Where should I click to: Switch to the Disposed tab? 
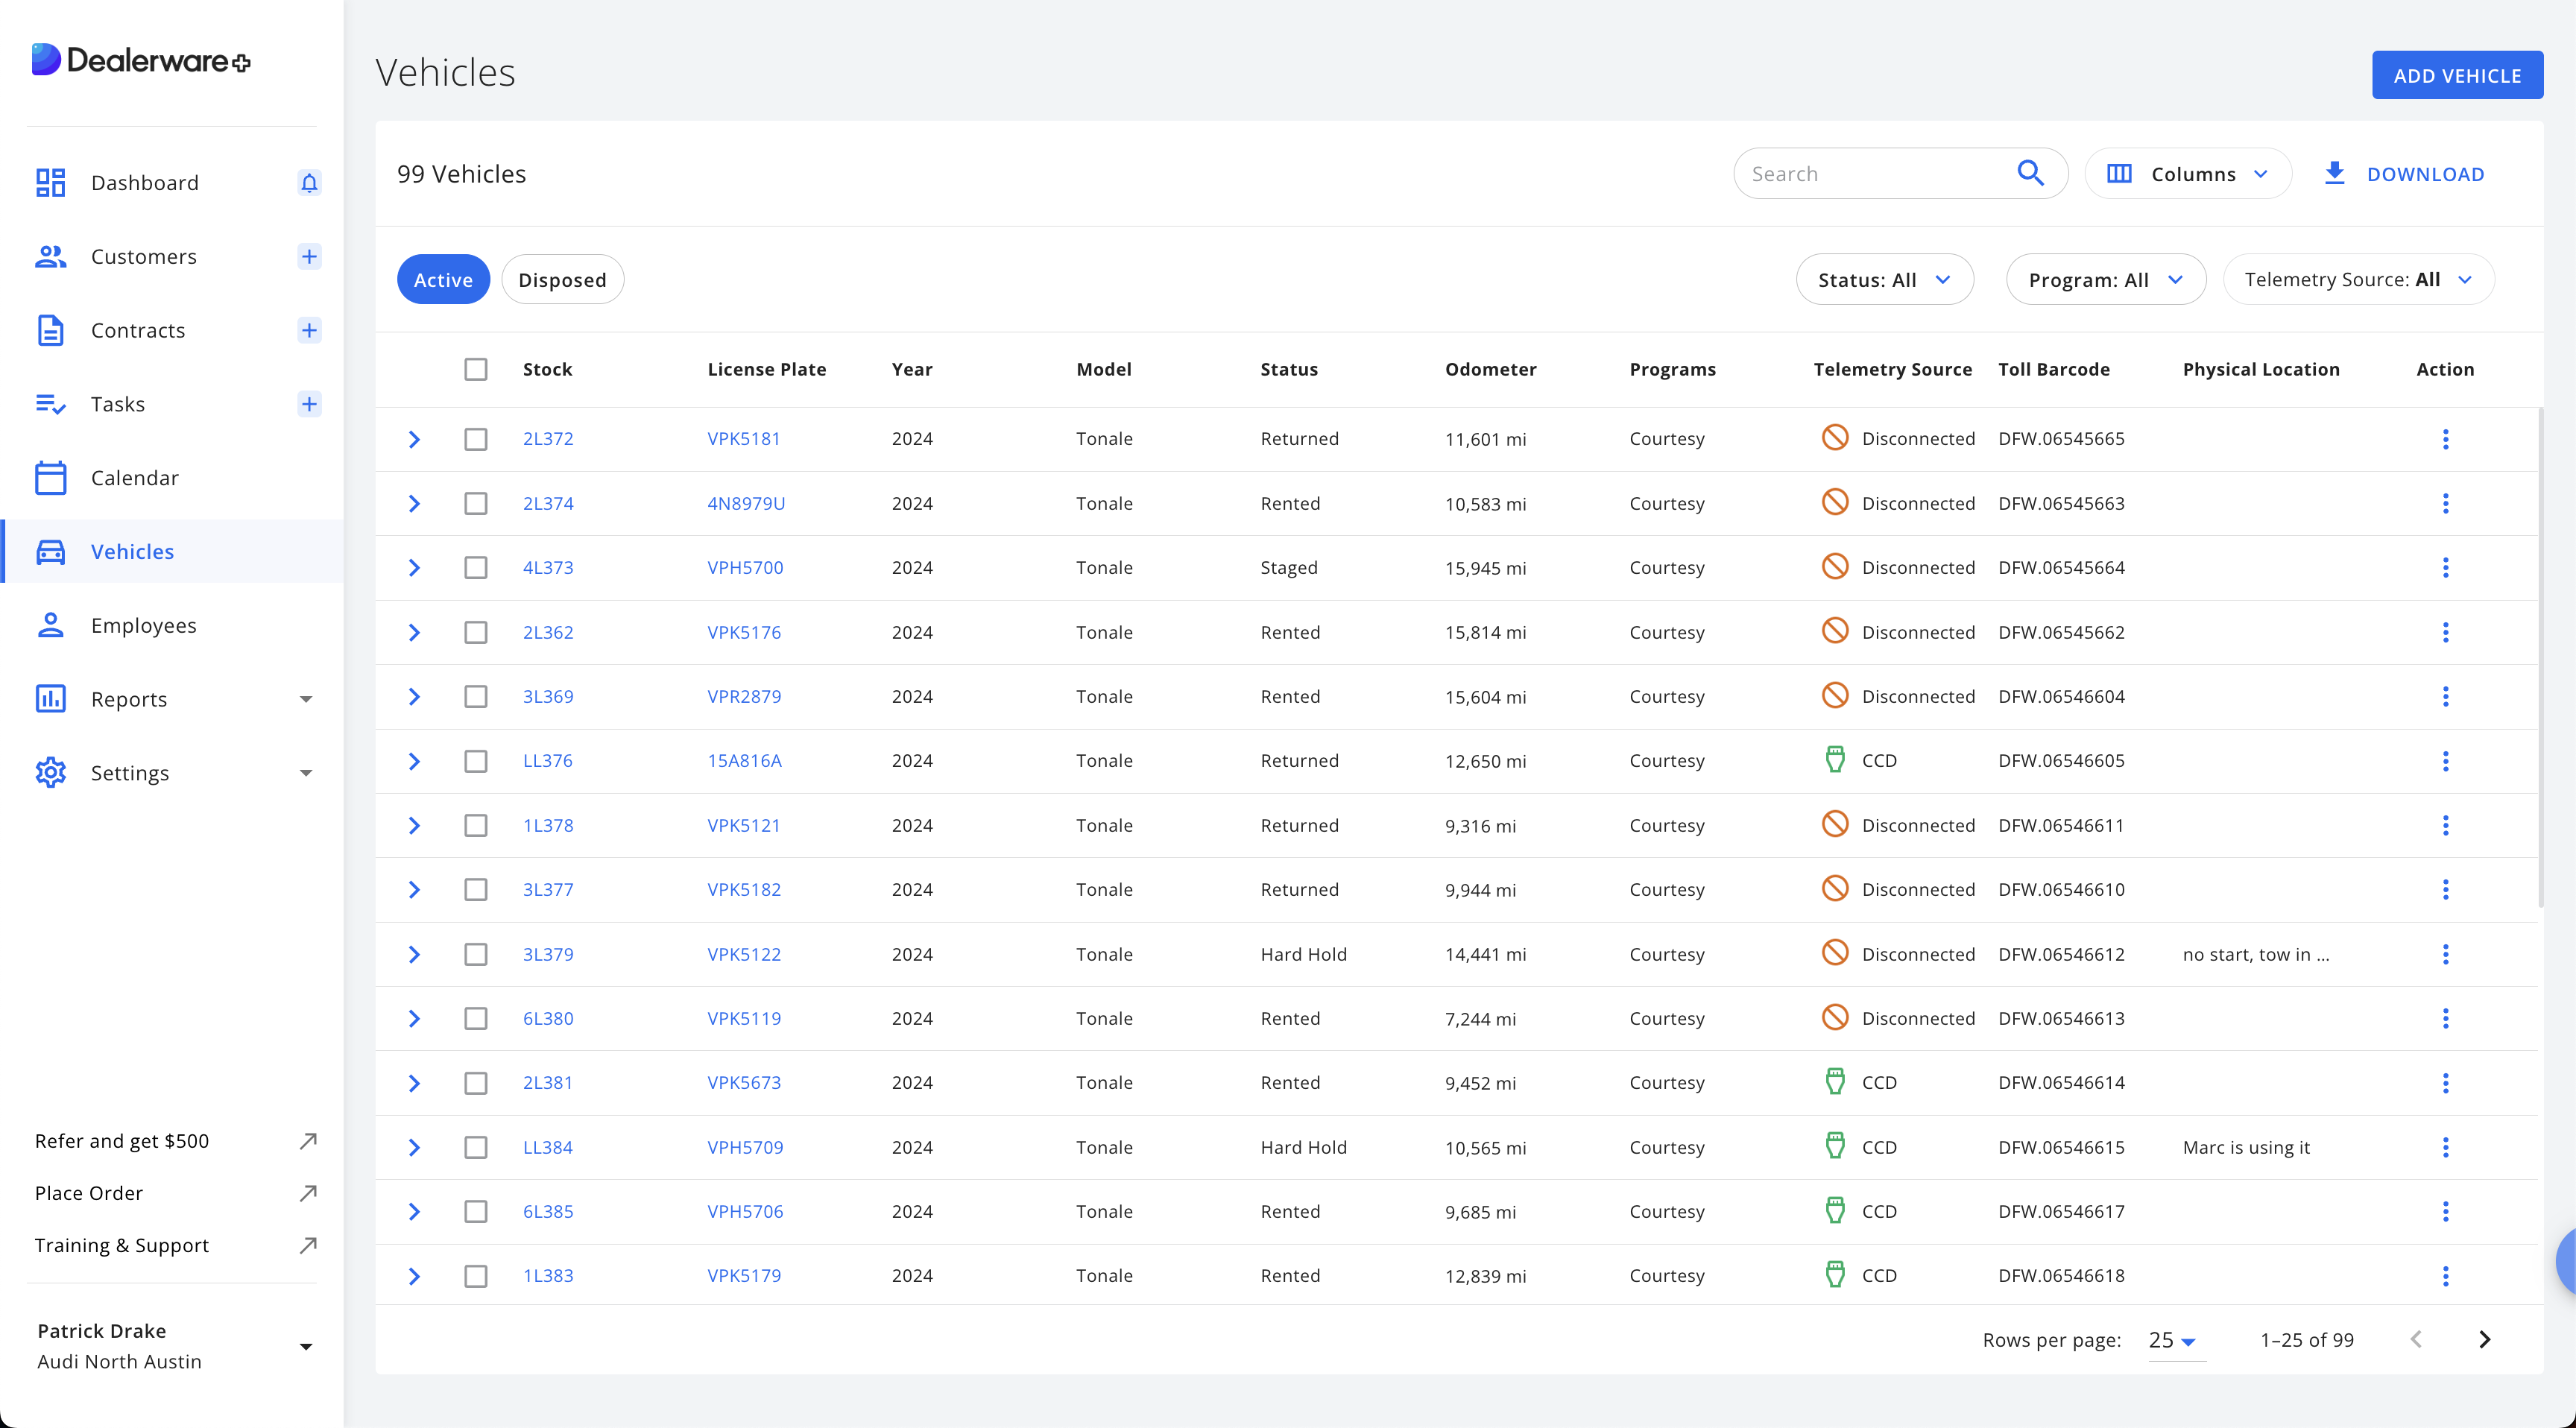562,280
